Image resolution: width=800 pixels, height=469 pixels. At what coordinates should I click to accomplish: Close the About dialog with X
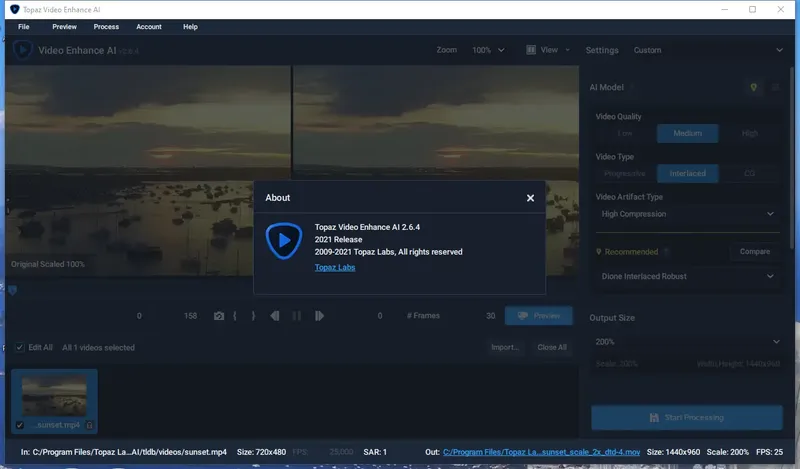pyautogui.click(x=530, y=198)
